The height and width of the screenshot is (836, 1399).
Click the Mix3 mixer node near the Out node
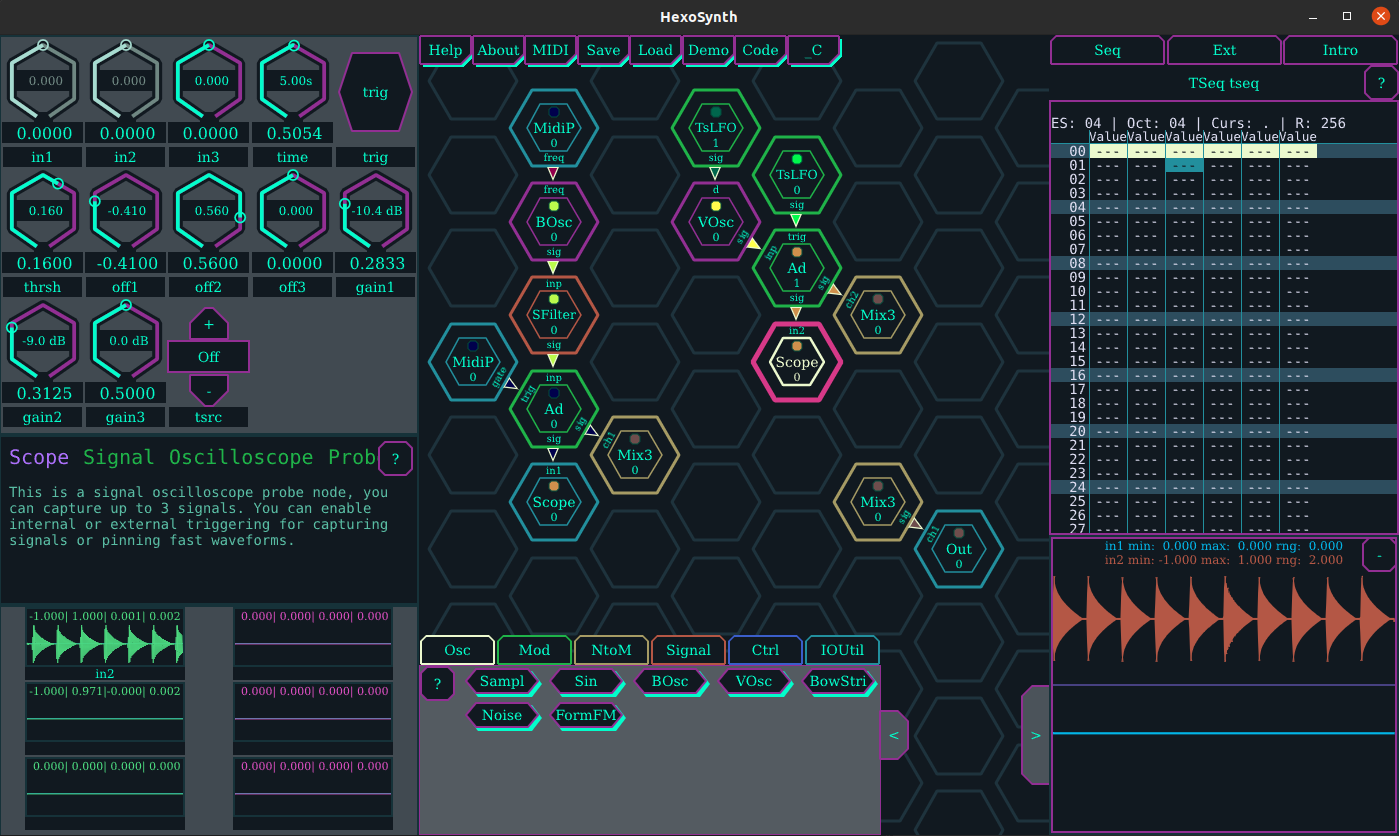coord(876,503)
